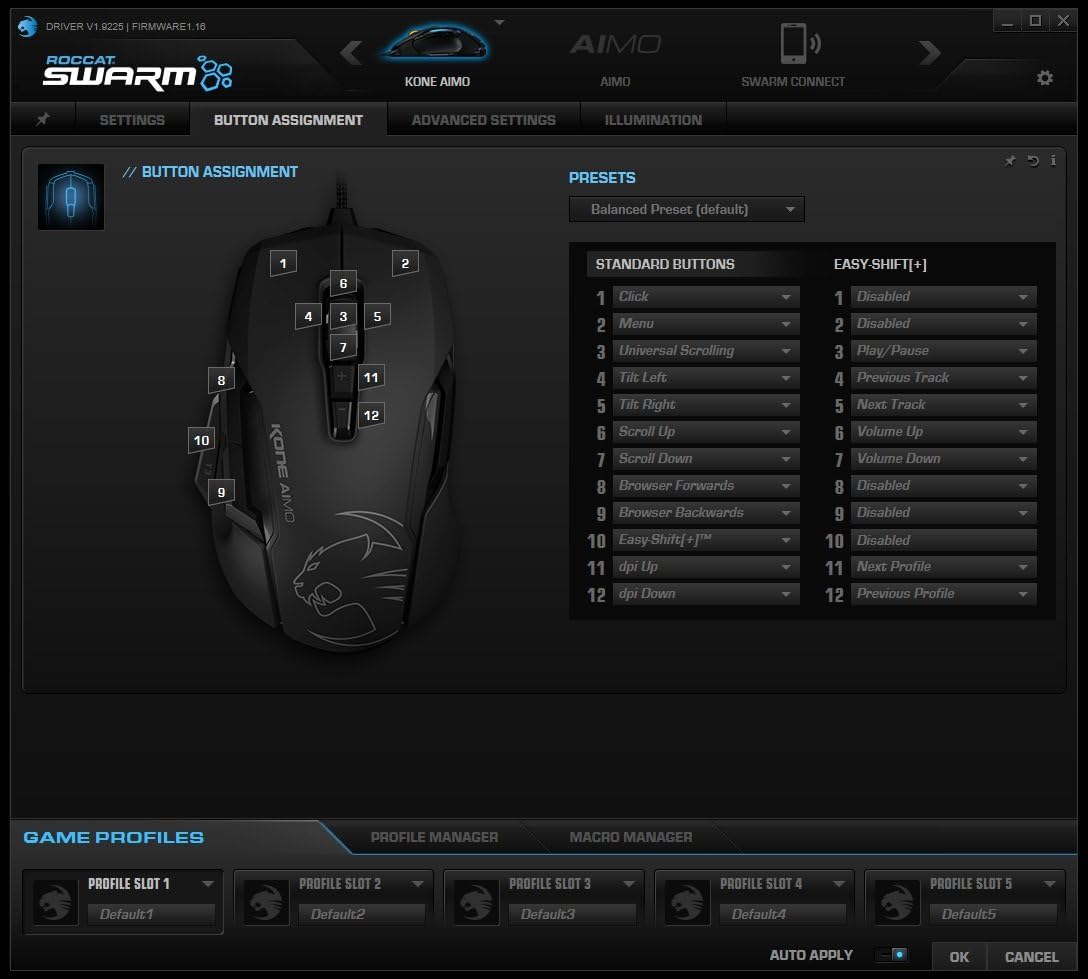Select mouse button marker 12 dpi down
Viewport: 1088px width, 979px height.
point(371,415)
